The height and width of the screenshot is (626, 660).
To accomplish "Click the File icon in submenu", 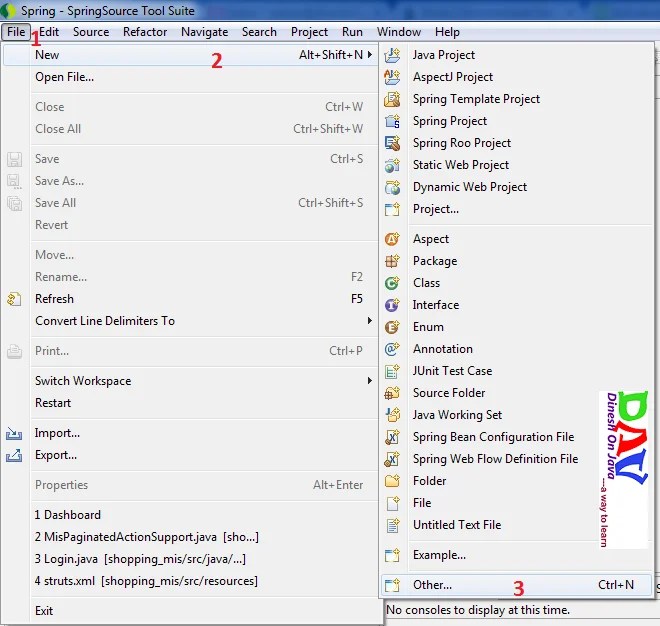I will click(x=392, y=503).
